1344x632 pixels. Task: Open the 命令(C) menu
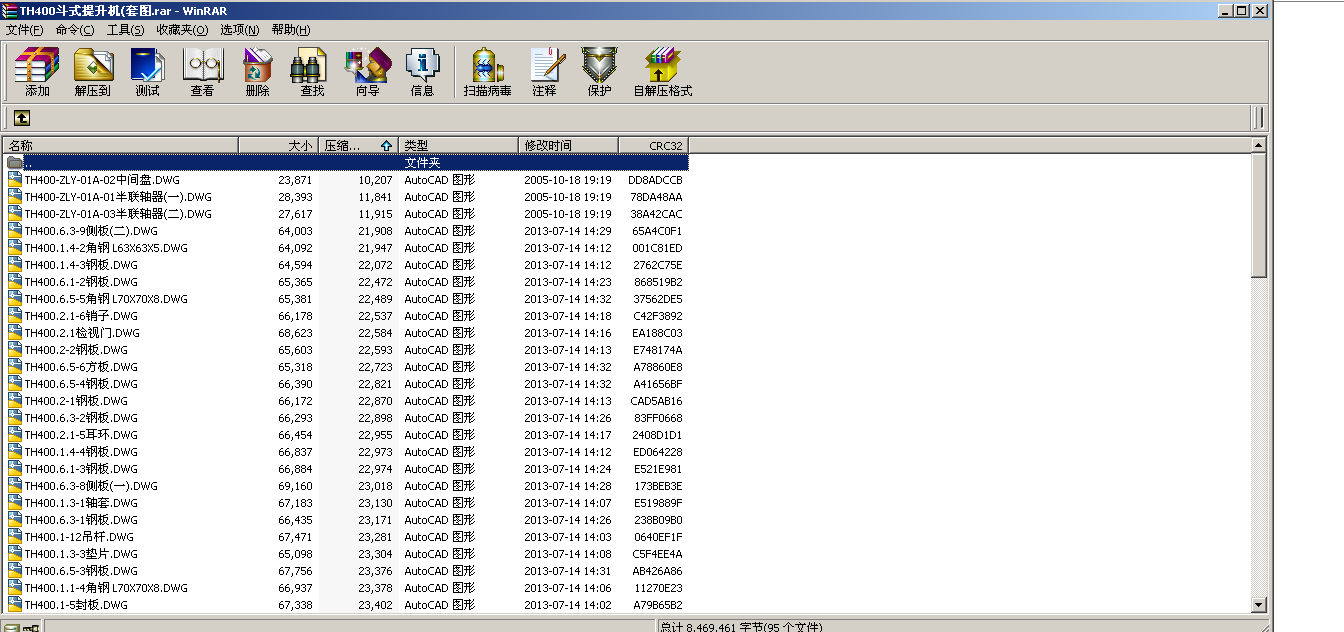pos(75,30)
